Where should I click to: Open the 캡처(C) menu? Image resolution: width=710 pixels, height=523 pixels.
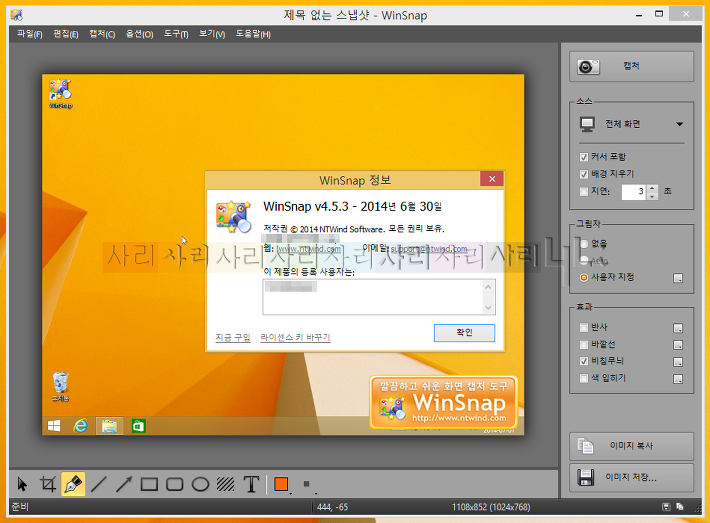click(102, 34)
